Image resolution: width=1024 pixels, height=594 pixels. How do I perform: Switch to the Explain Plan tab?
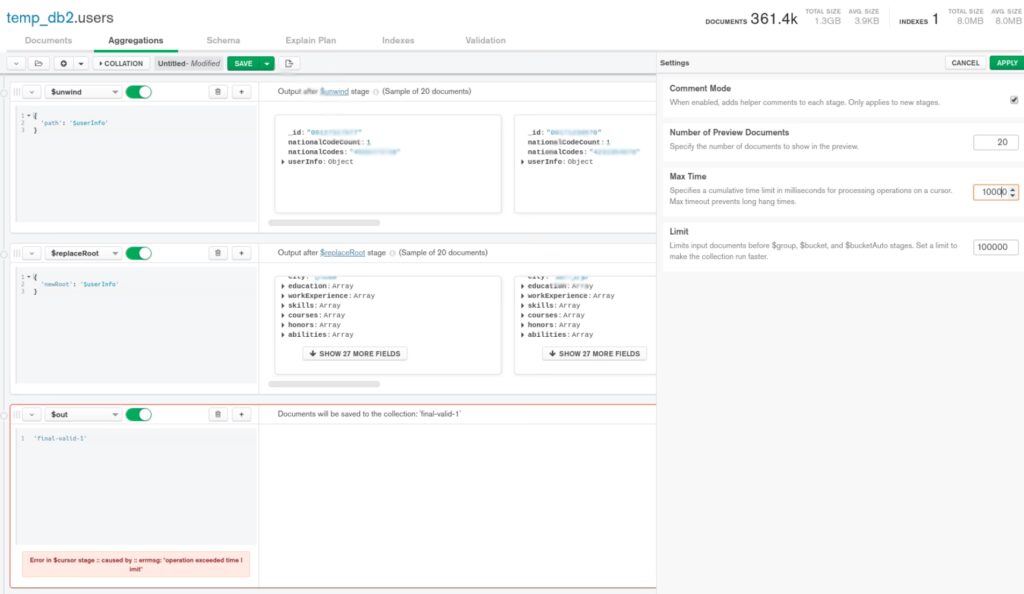pyautogui.click(x=312, y=40)
